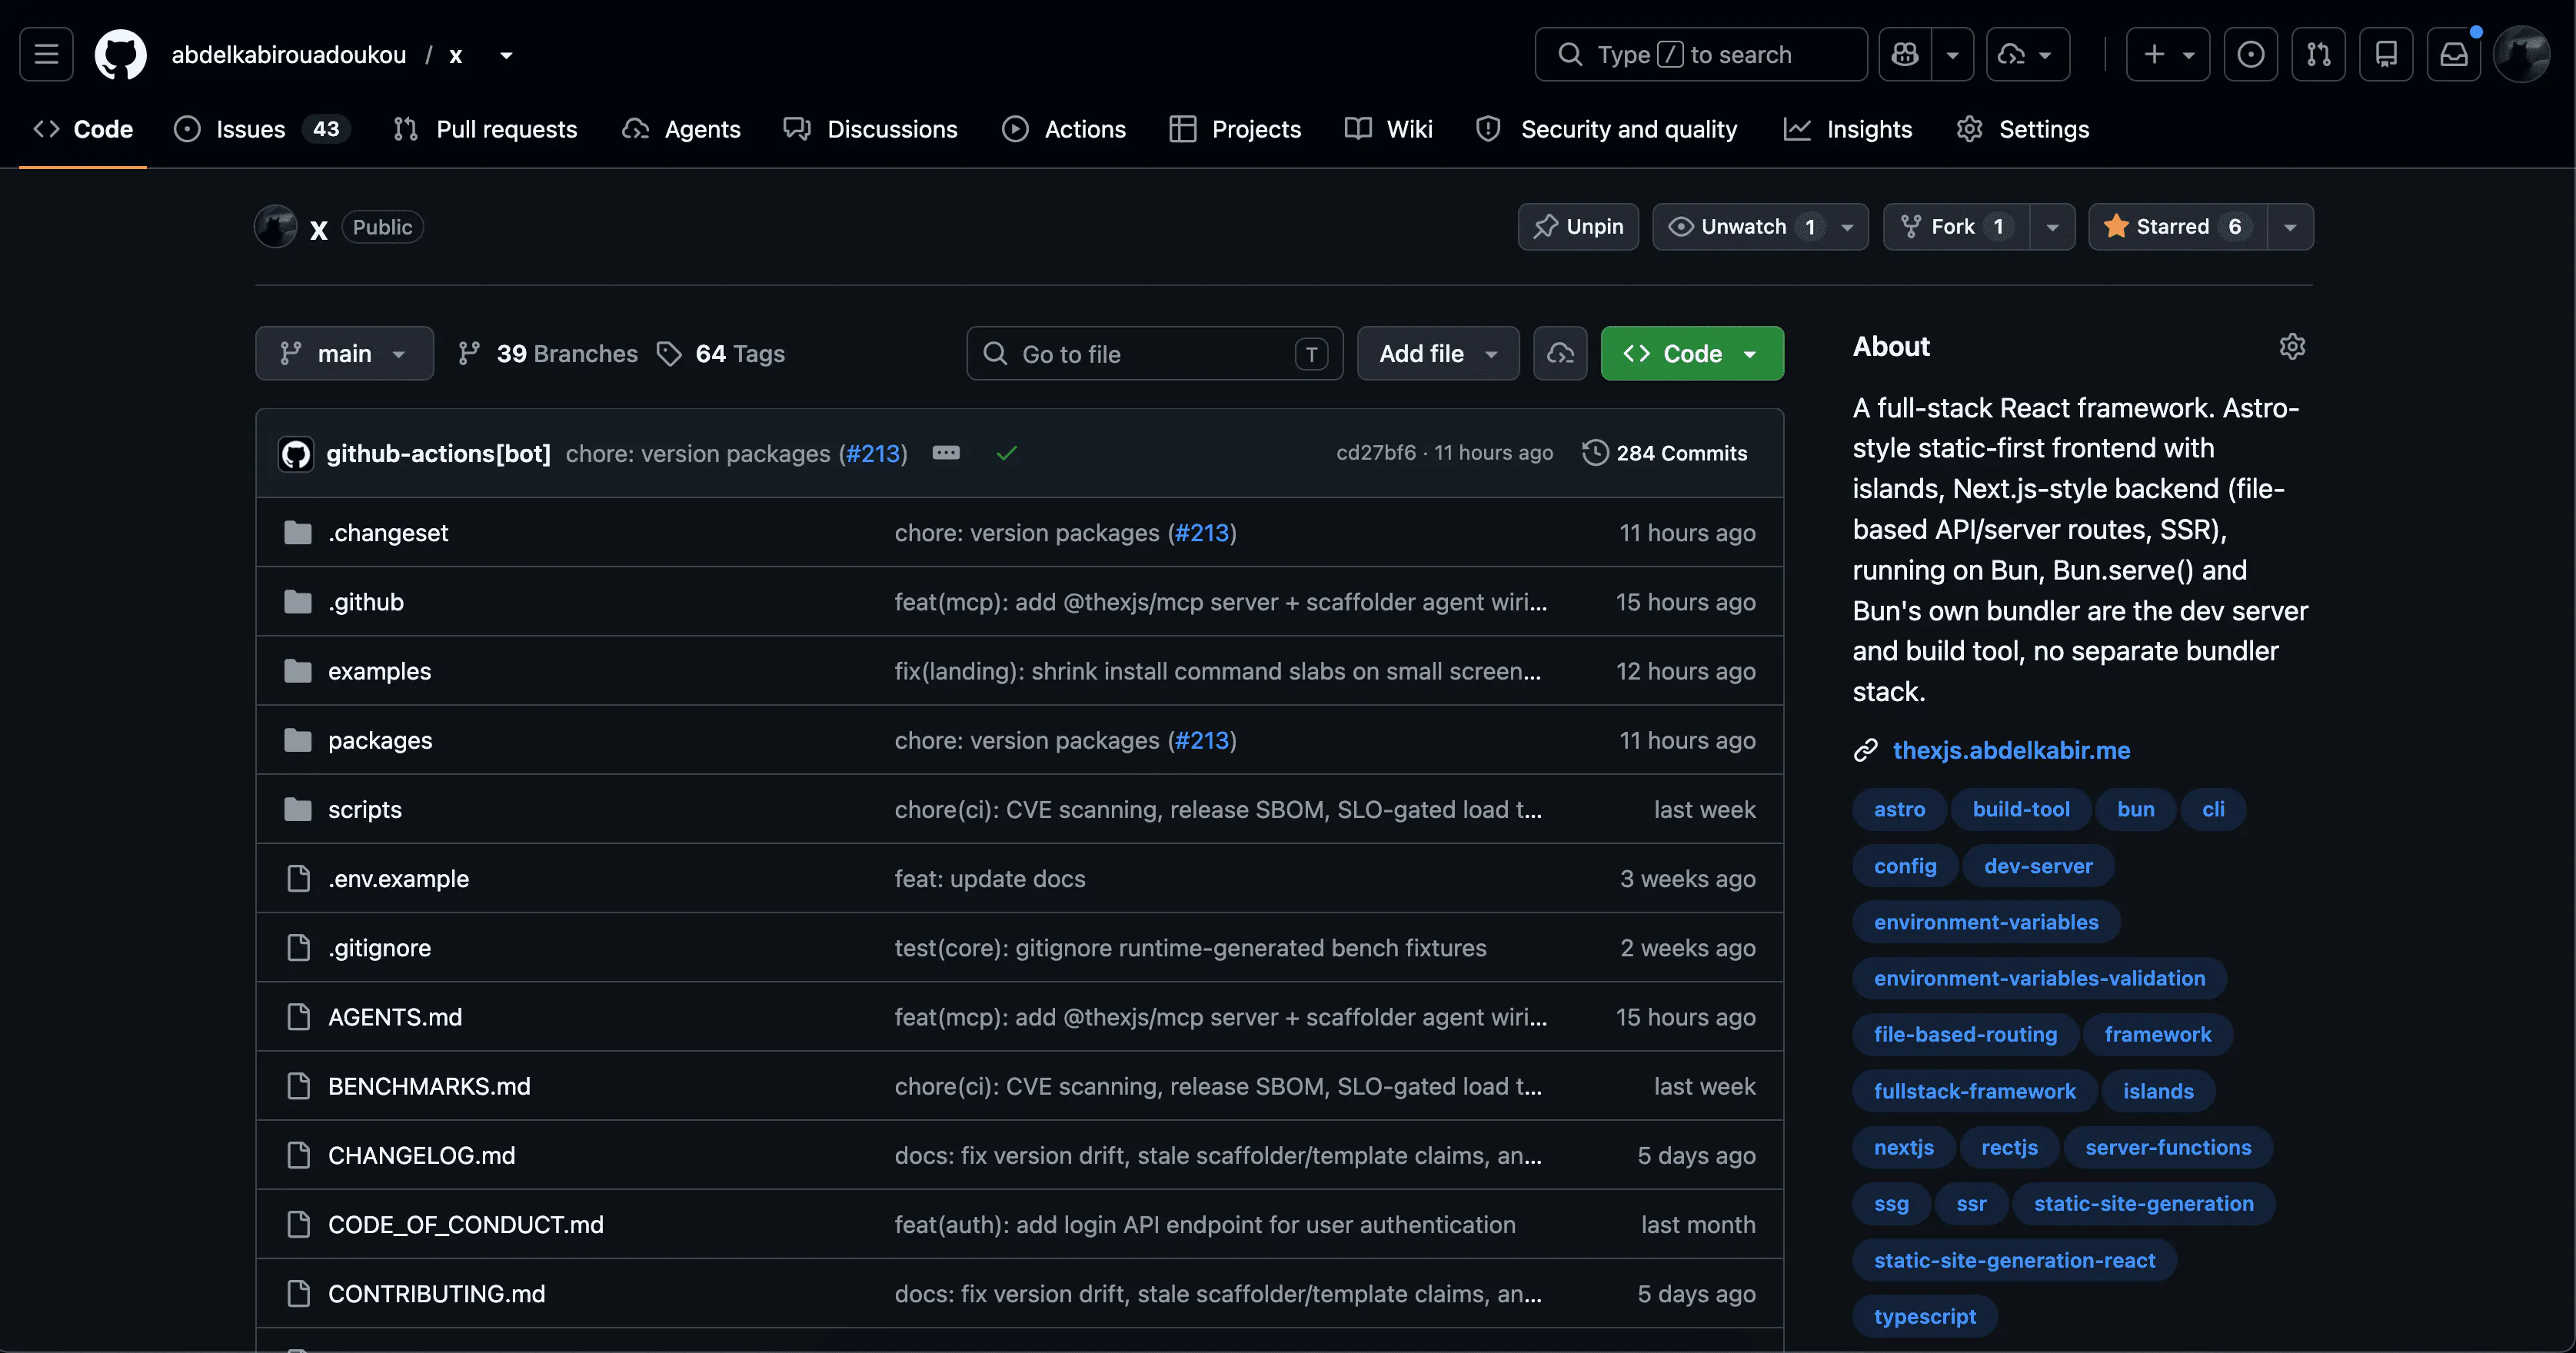Expand the create new dropdown caret
The width and height of the screenshot is (2576, 1353).
(x=2188, y=54)
